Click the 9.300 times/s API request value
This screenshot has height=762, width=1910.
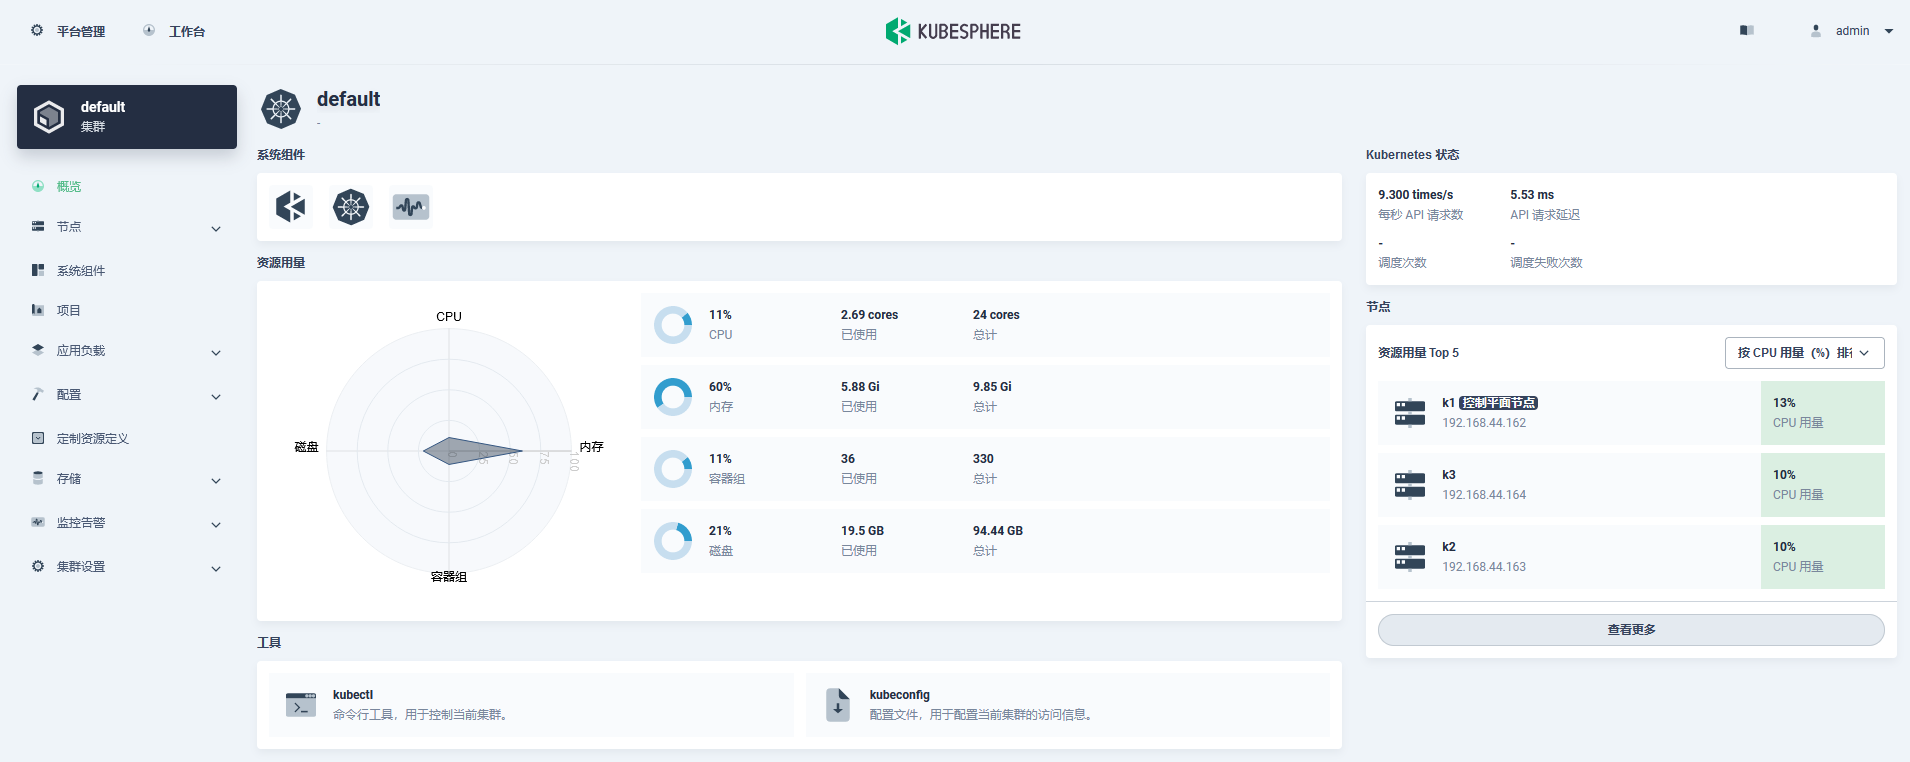pos(1415,195)
